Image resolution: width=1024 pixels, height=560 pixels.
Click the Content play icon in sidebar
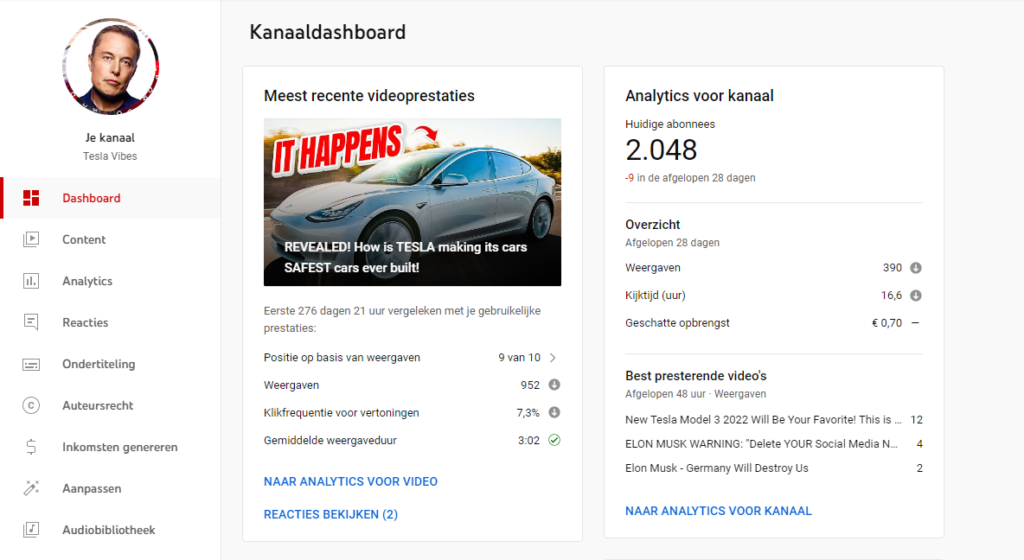31,240
